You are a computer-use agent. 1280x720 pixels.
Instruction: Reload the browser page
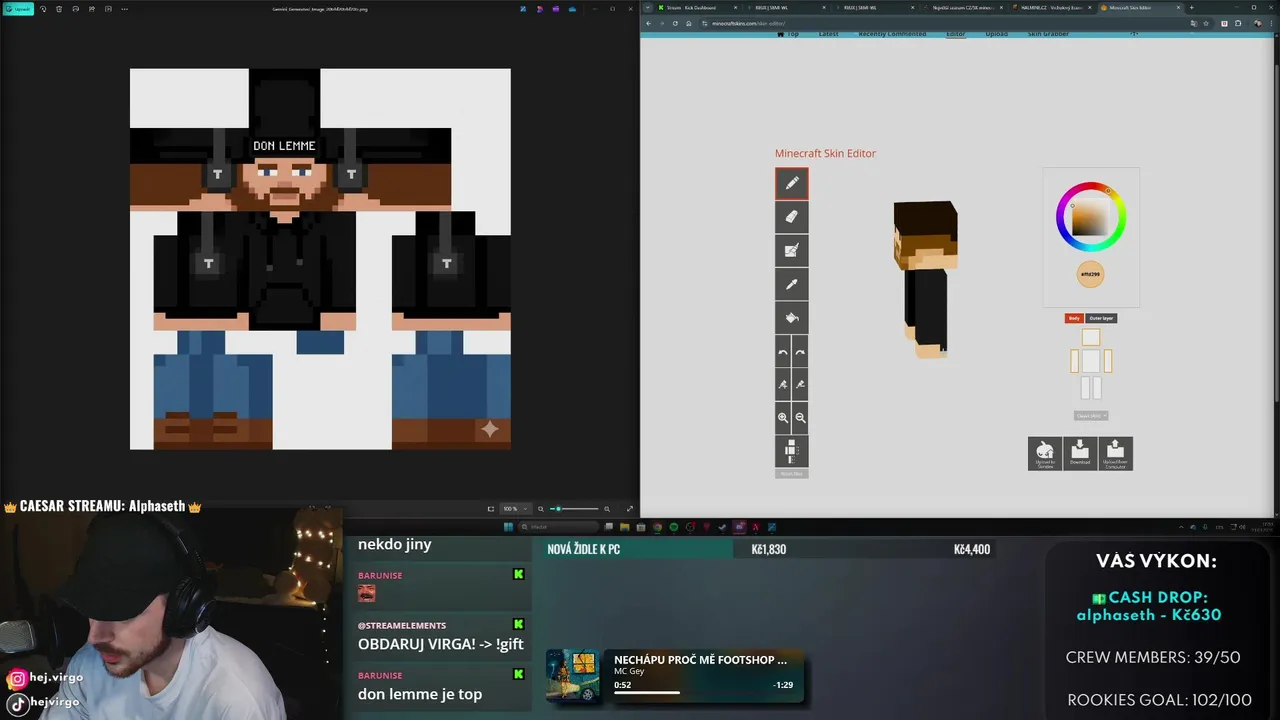(x=674, y=23)
